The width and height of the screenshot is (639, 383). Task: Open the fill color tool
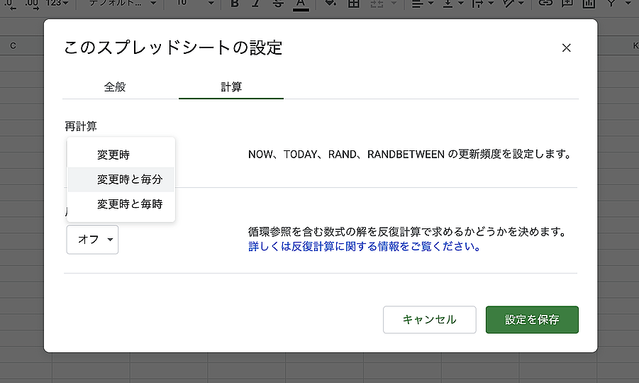pos(331,3)
